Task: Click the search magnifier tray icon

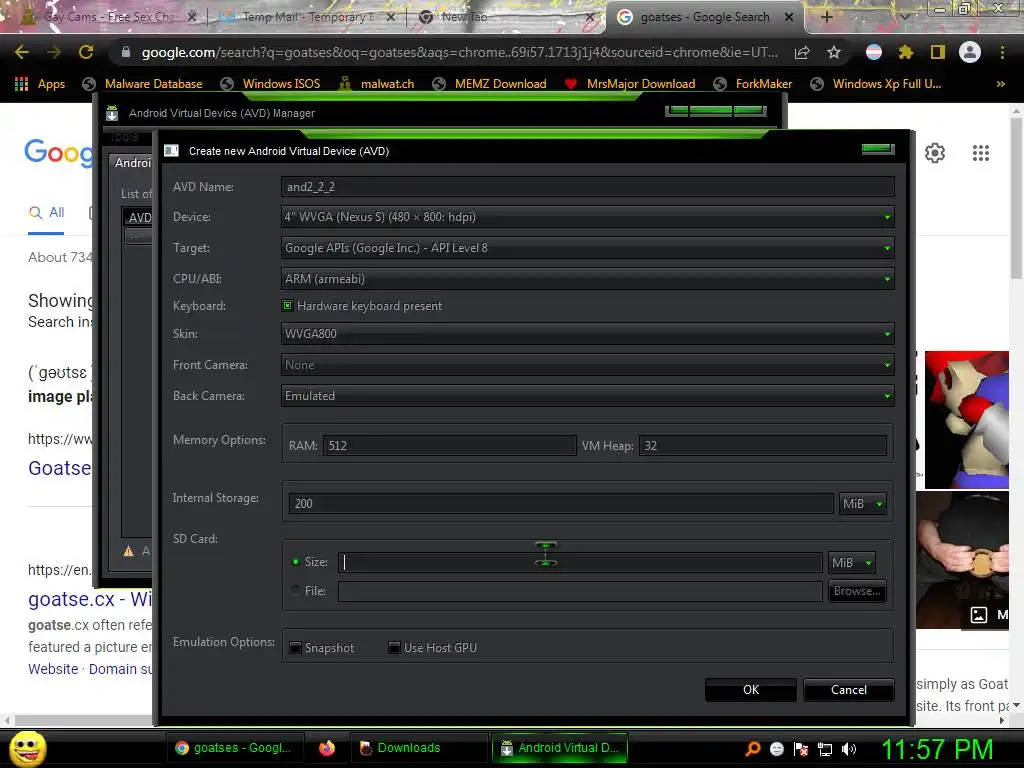Action: 753,749
